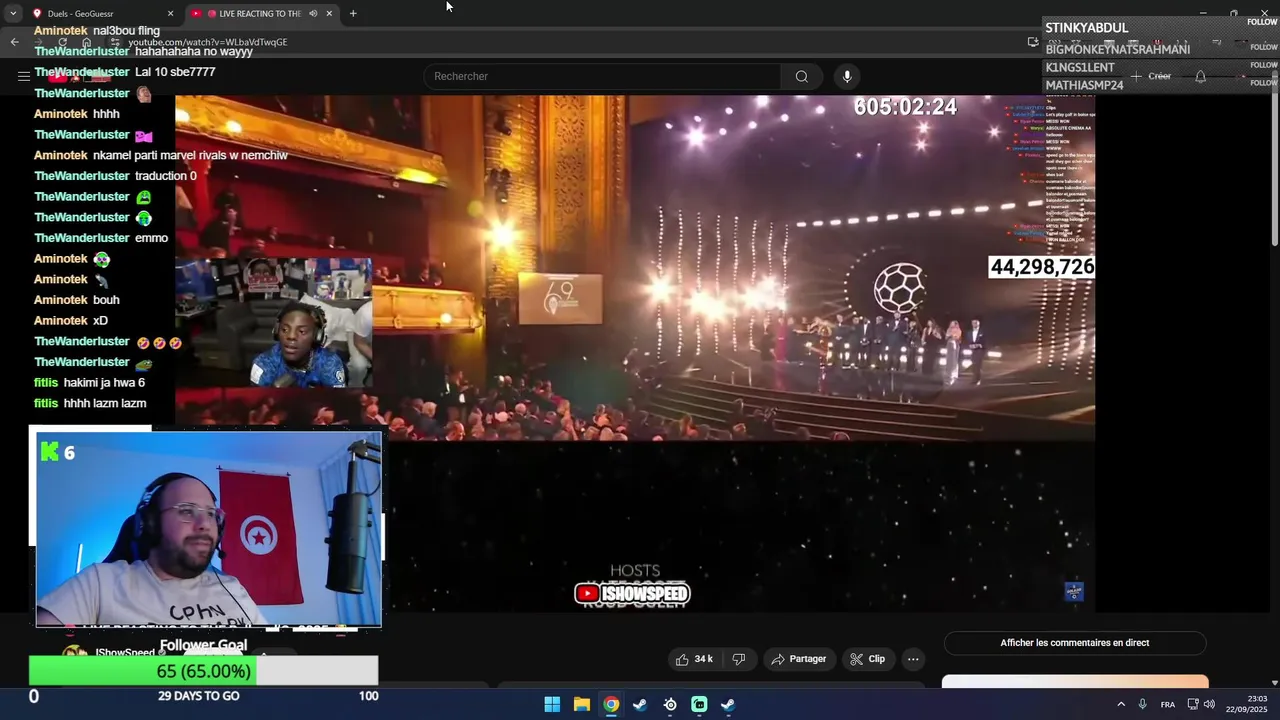This screenshot has width=1280, height=720.
Task: Click the 605:02:24 stream timer
Action: 905,107
